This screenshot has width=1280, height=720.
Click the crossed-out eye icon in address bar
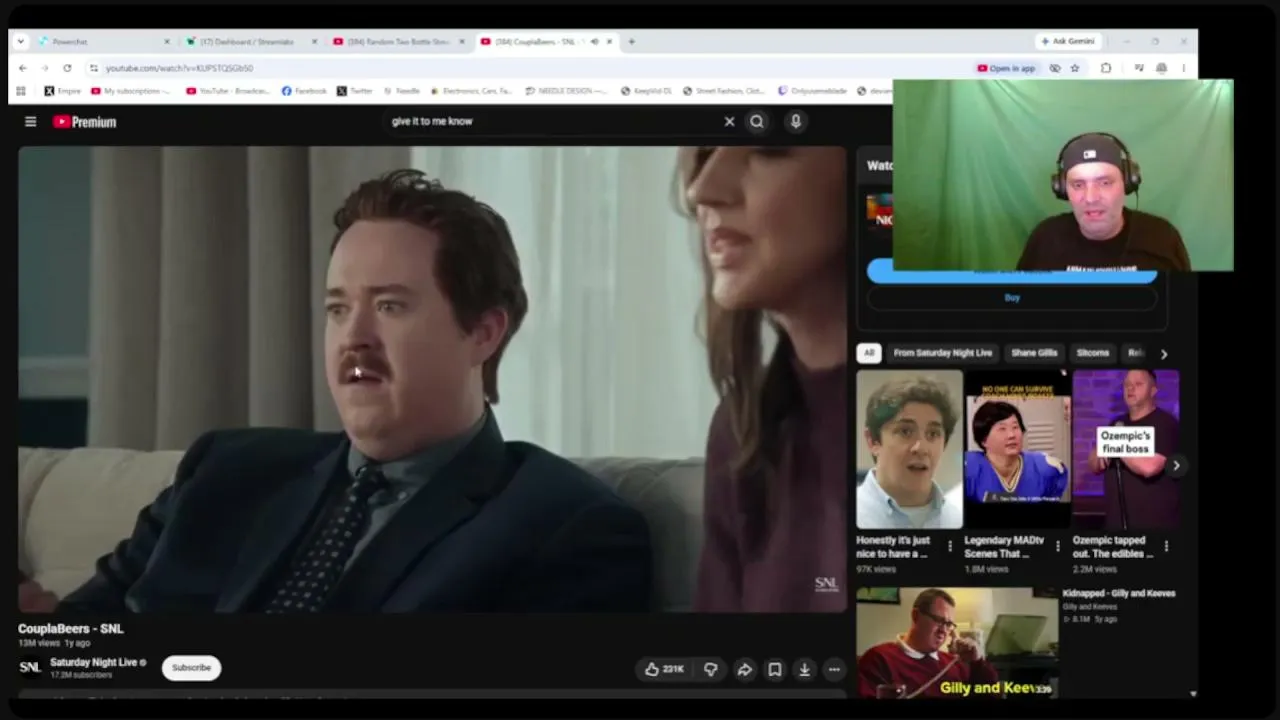tap(1055, 68)
